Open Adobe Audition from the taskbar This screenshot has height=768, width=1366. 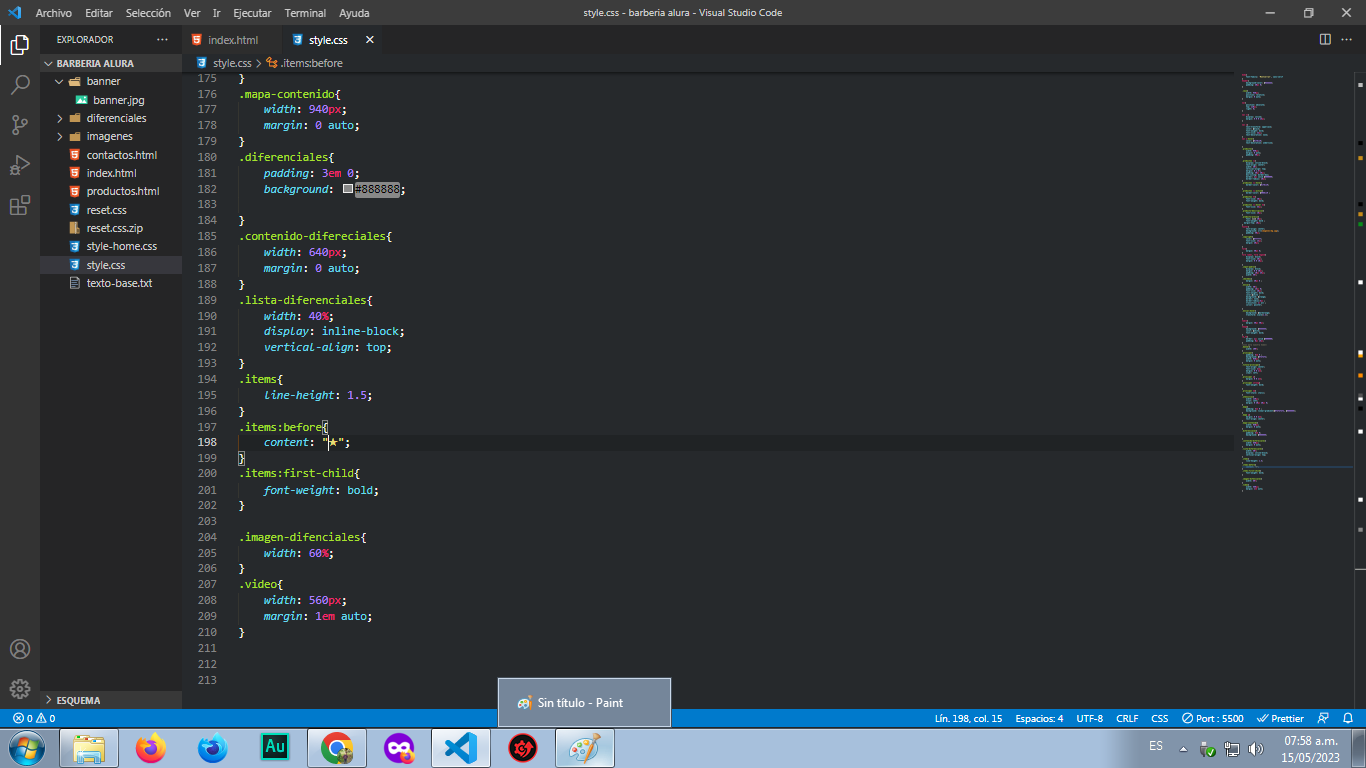click(x=275, y=748)
